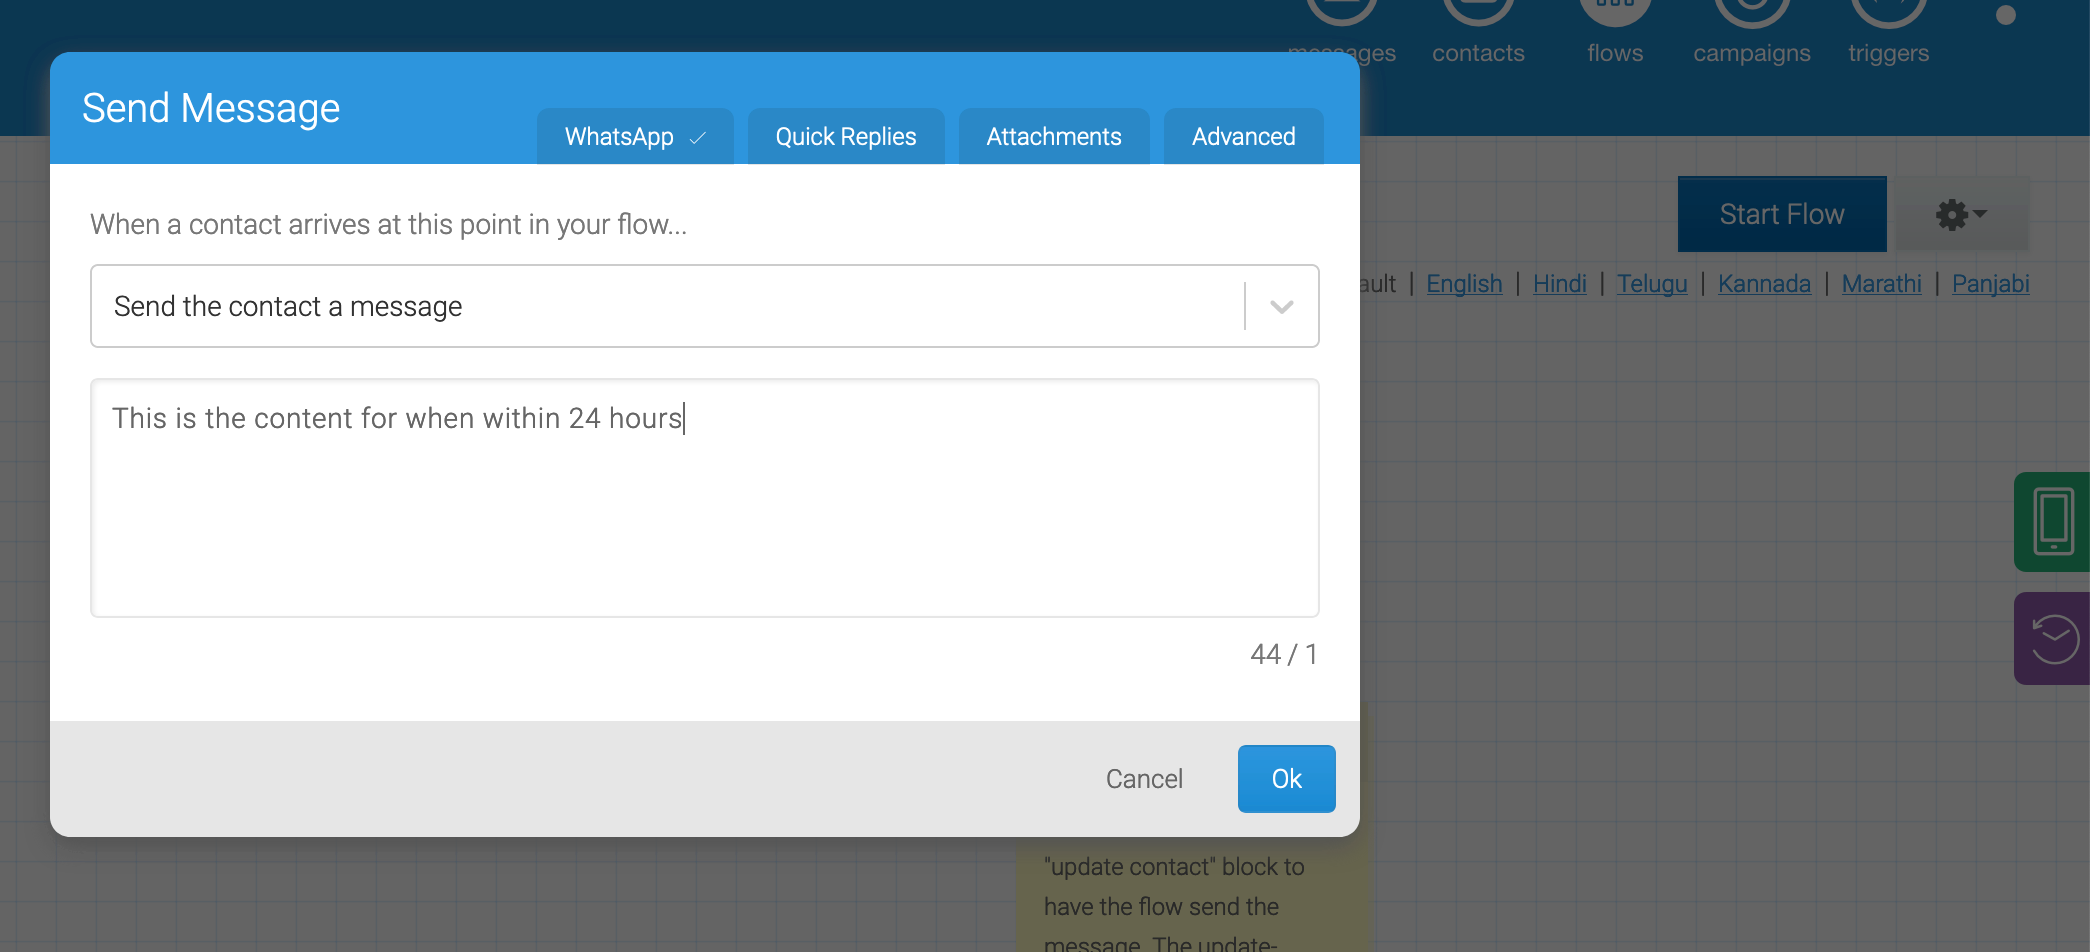Start the flow with the Start Flow button
2090x952 pixels.
coord(1781,214)
